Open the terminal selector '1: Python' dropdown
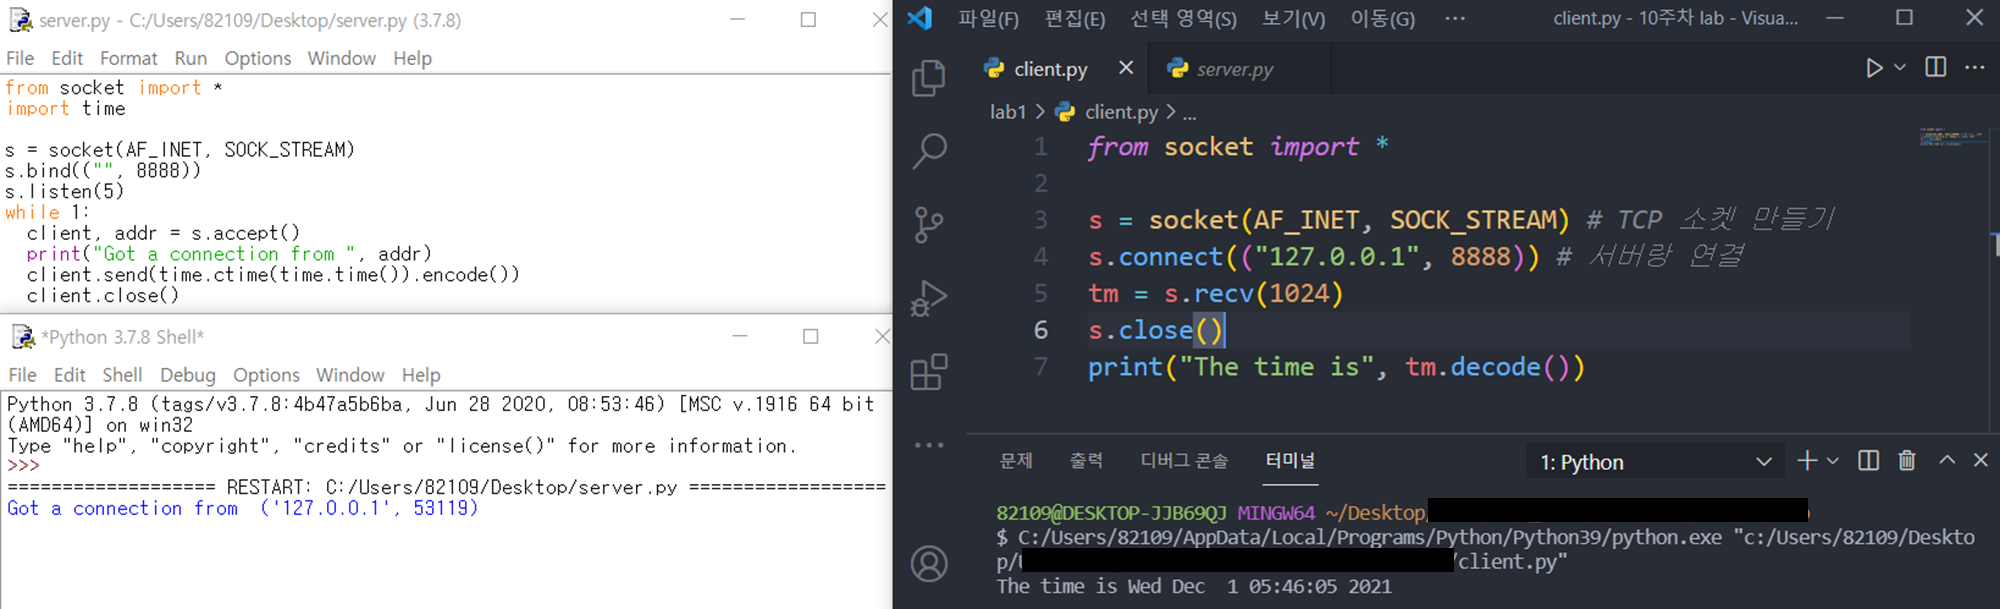Screen dimensions: 2000x609 [1654, 462]
